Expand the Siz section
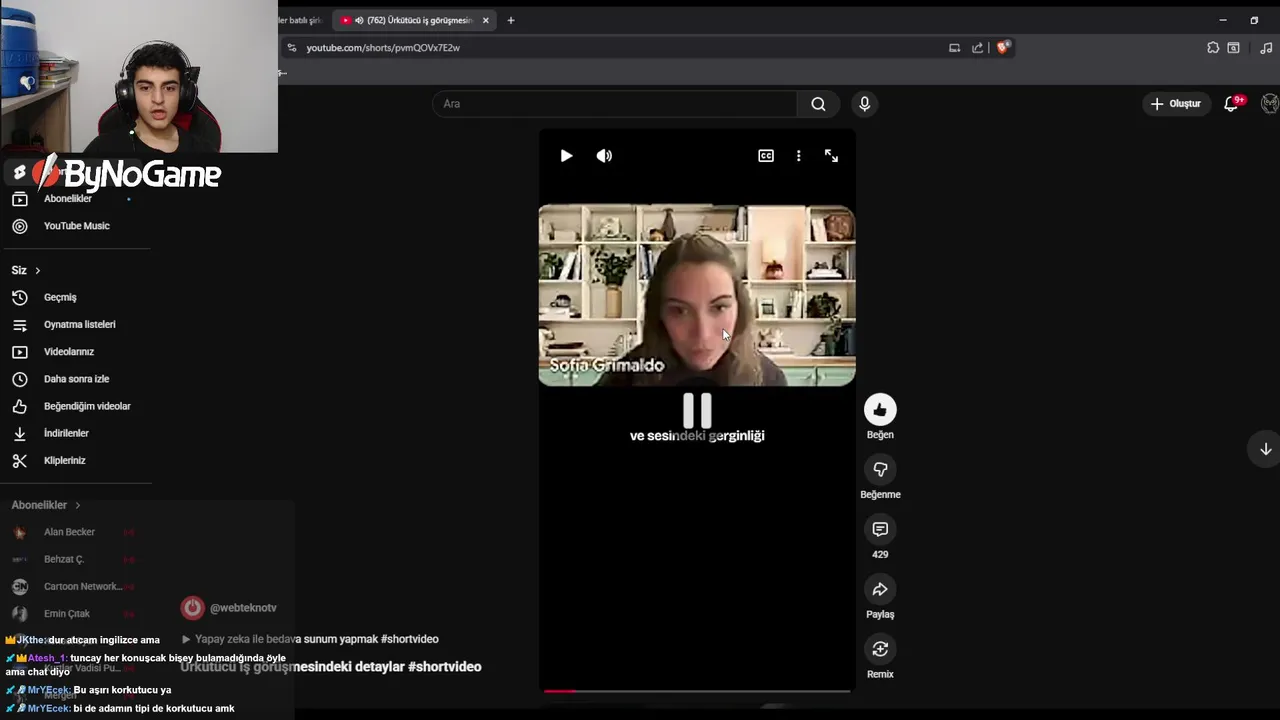Image resolution: width=1280 pixels, height=720 pixels. pos(26,270)
